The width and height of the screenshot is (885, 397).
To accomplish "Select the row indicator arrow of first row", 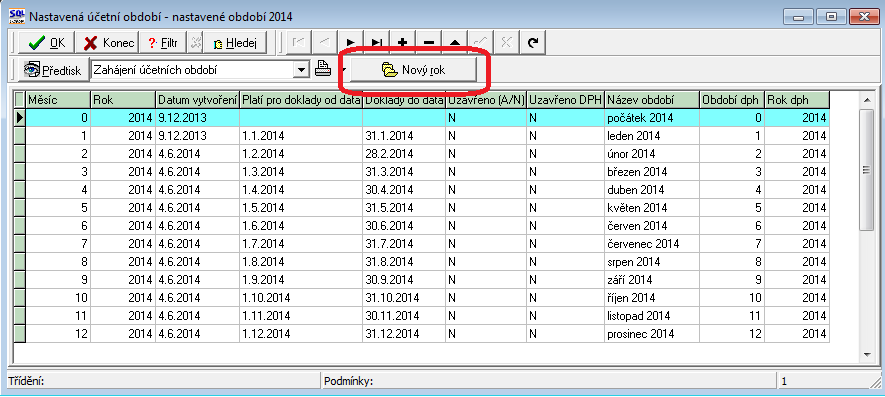I will 20,118.
